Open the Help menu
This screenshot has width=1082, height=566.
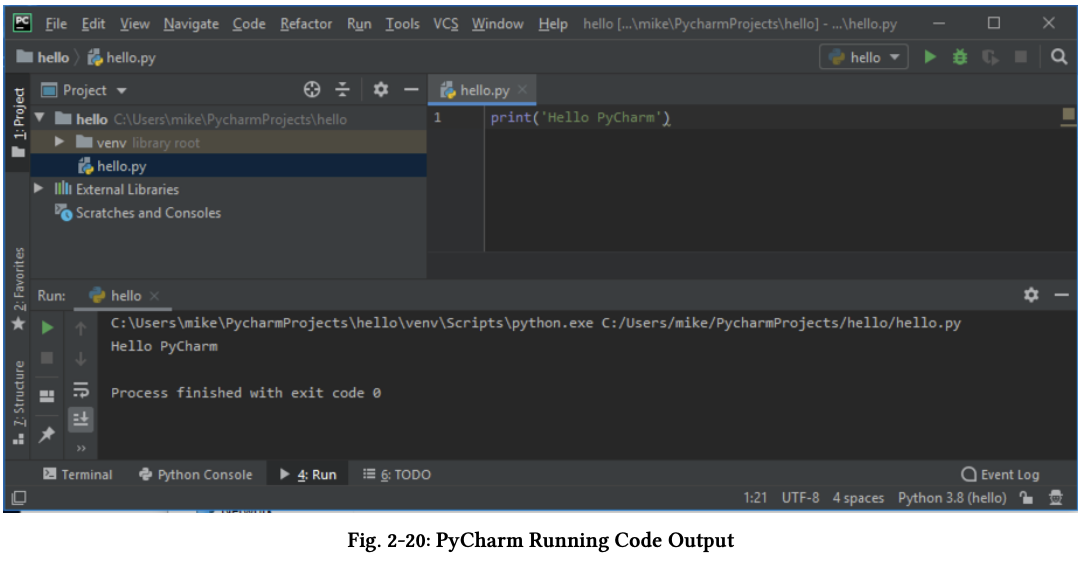tap(553, 23)
